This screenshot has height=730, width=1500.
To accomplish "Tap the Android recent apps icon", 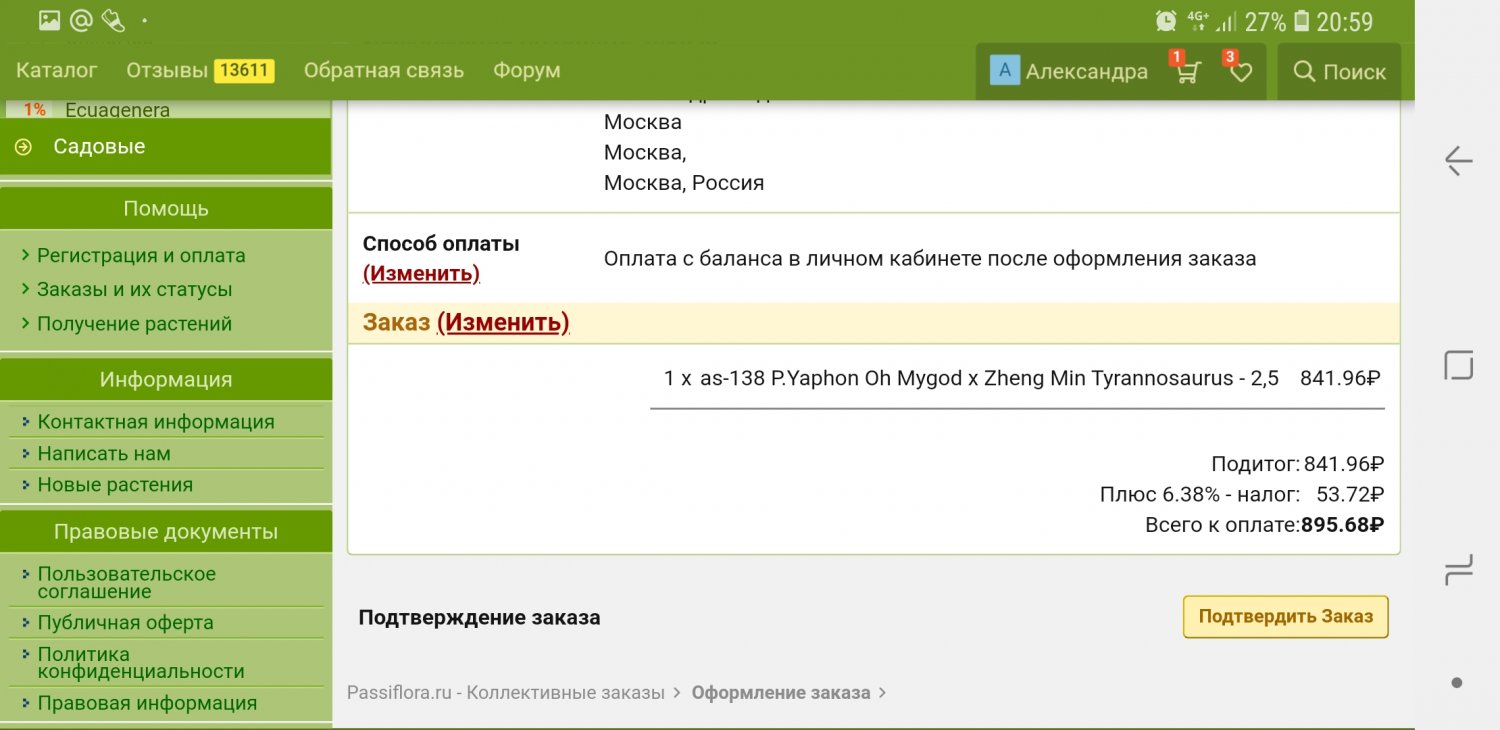I will click(1458, 570).
